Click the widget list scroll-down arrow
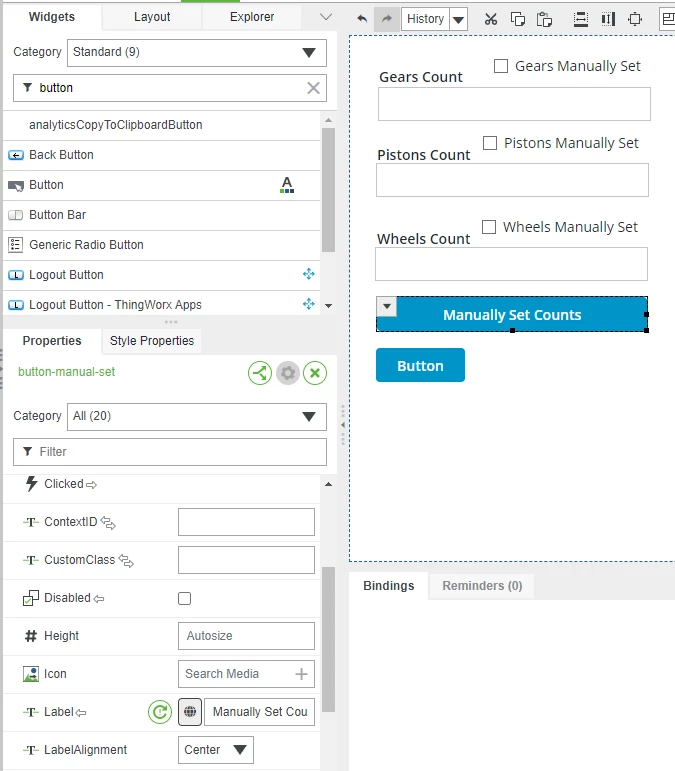This screenshot has width=675, height=771. [x=328, y=306]
